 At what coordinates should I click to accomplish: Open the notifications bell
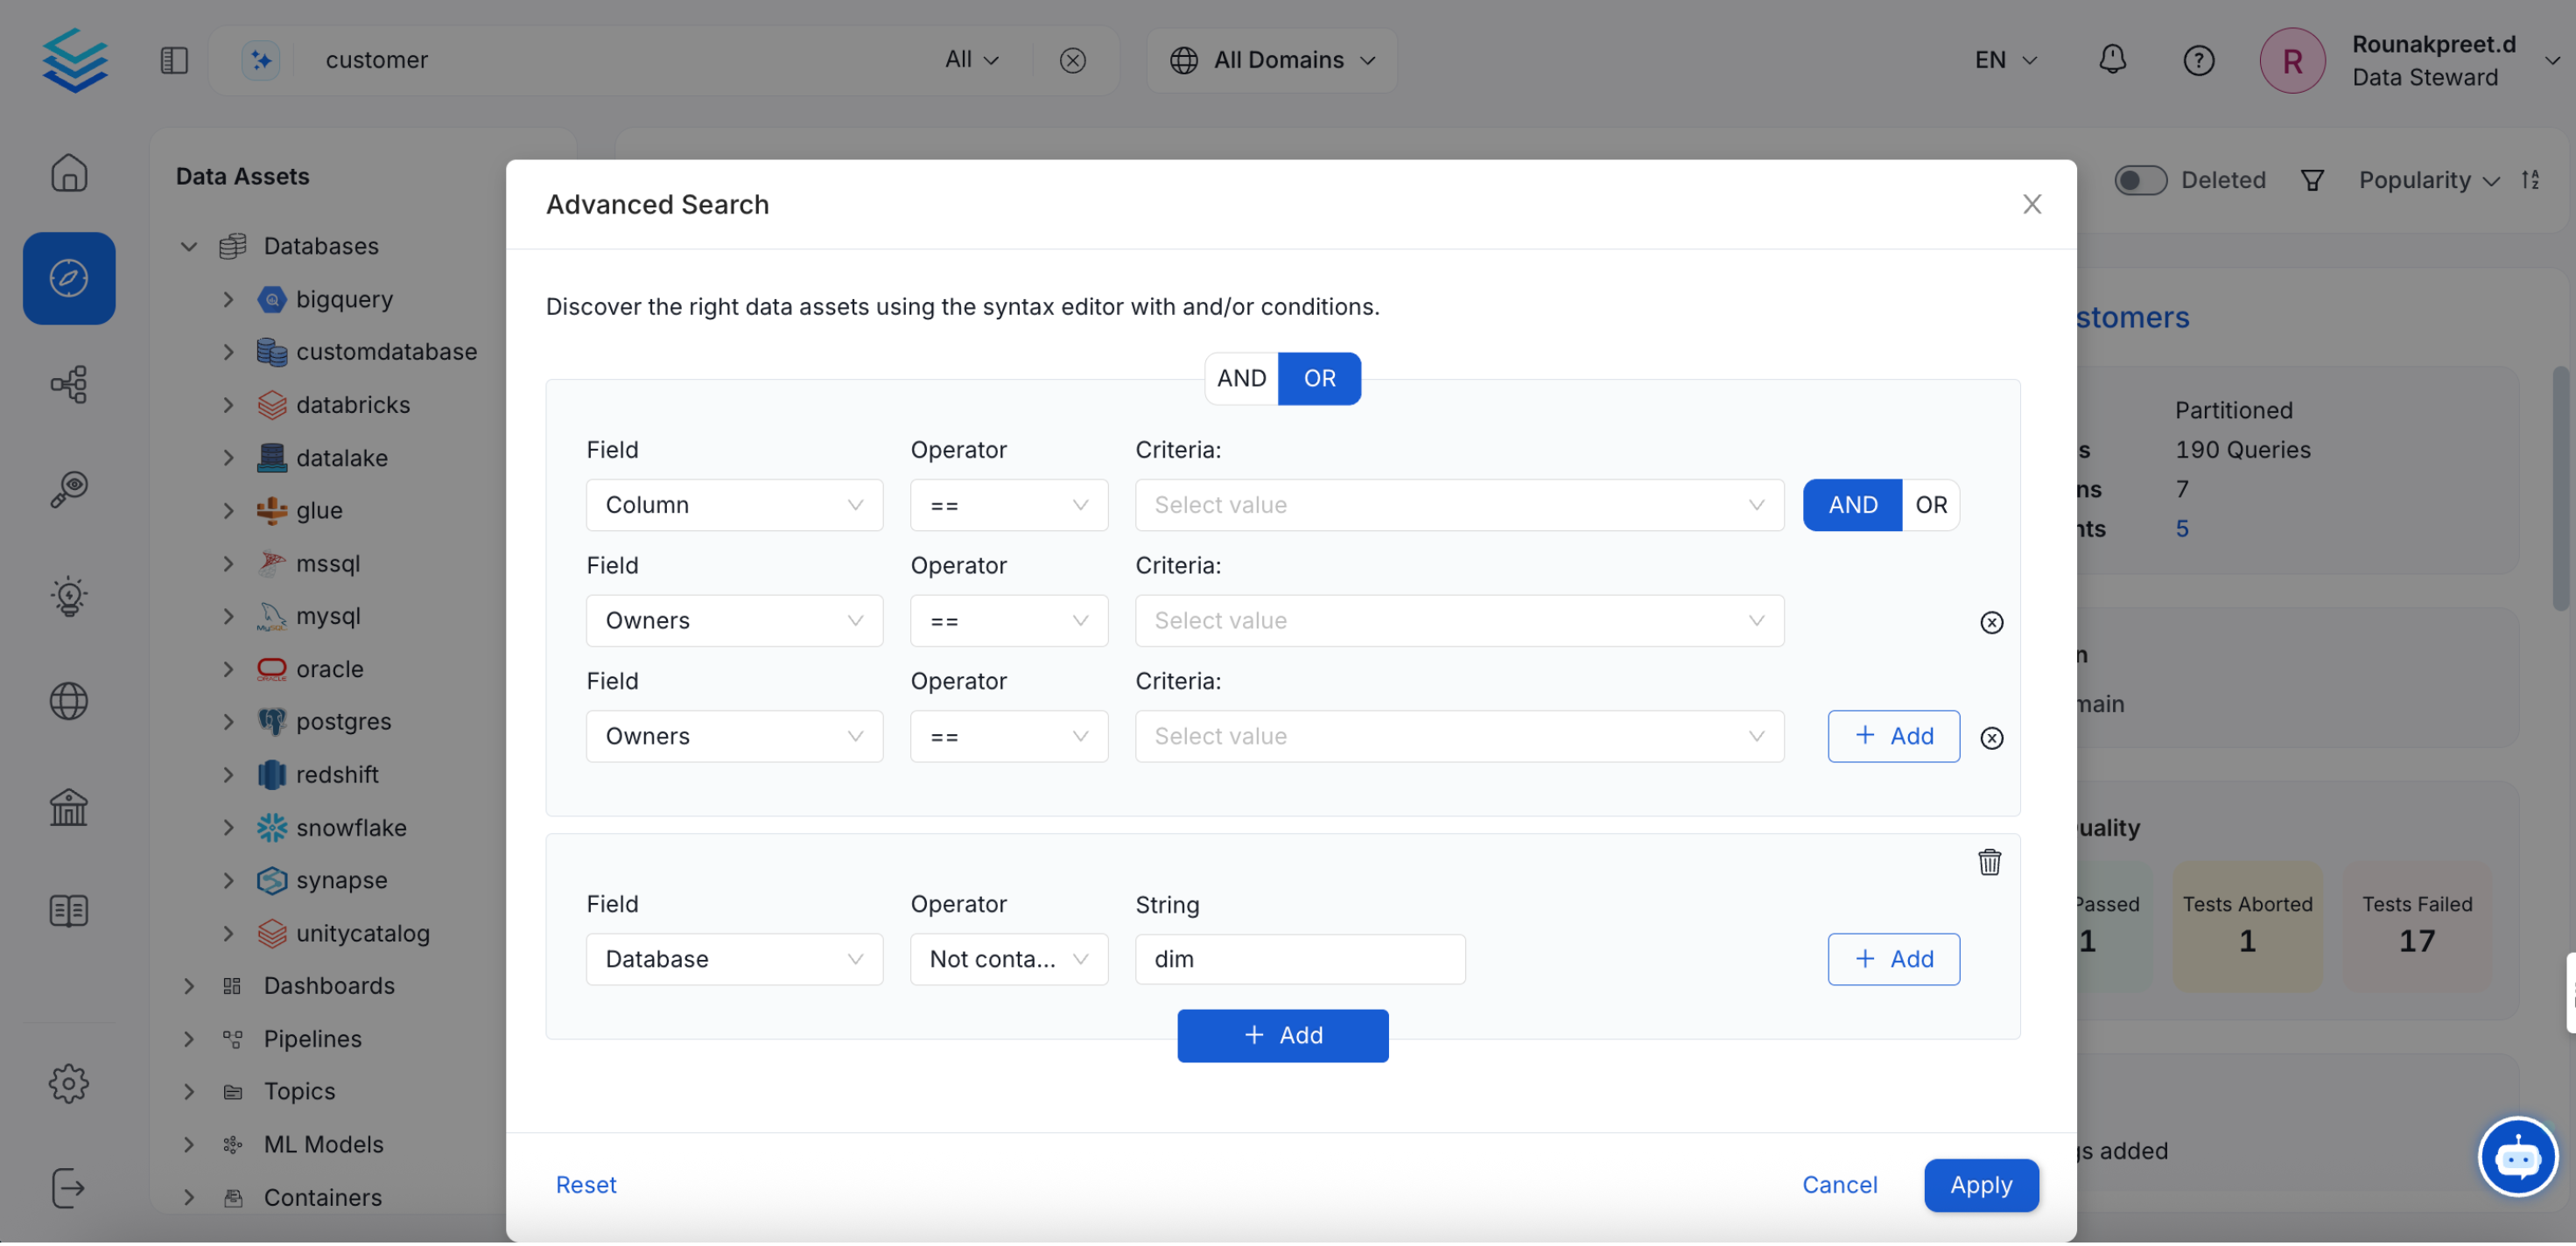[x=2112, y=59]
